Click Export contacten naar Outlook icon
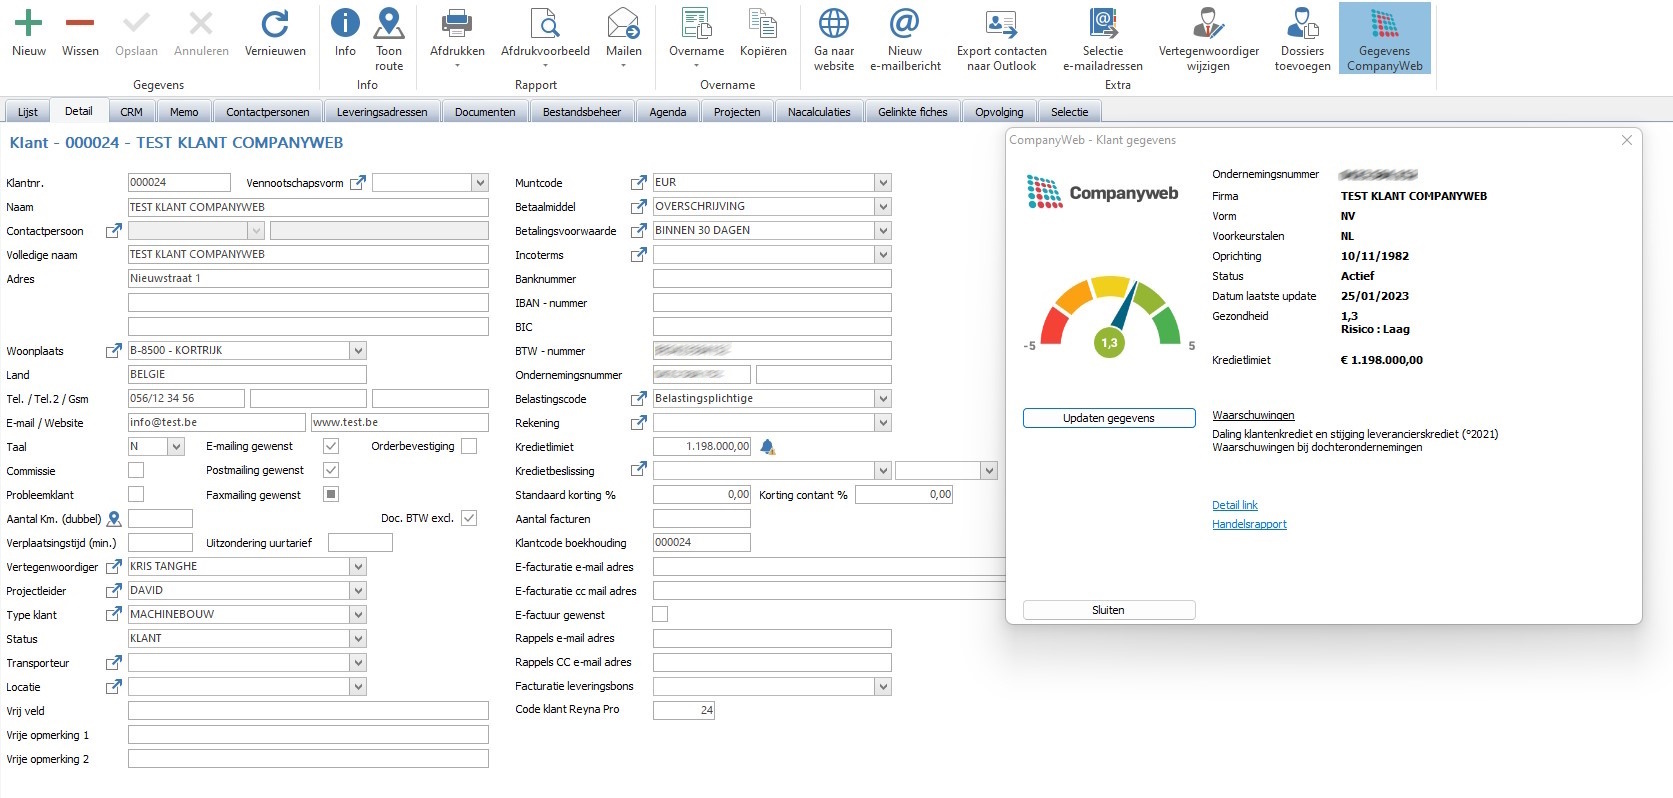 (x=1001, y=22)
